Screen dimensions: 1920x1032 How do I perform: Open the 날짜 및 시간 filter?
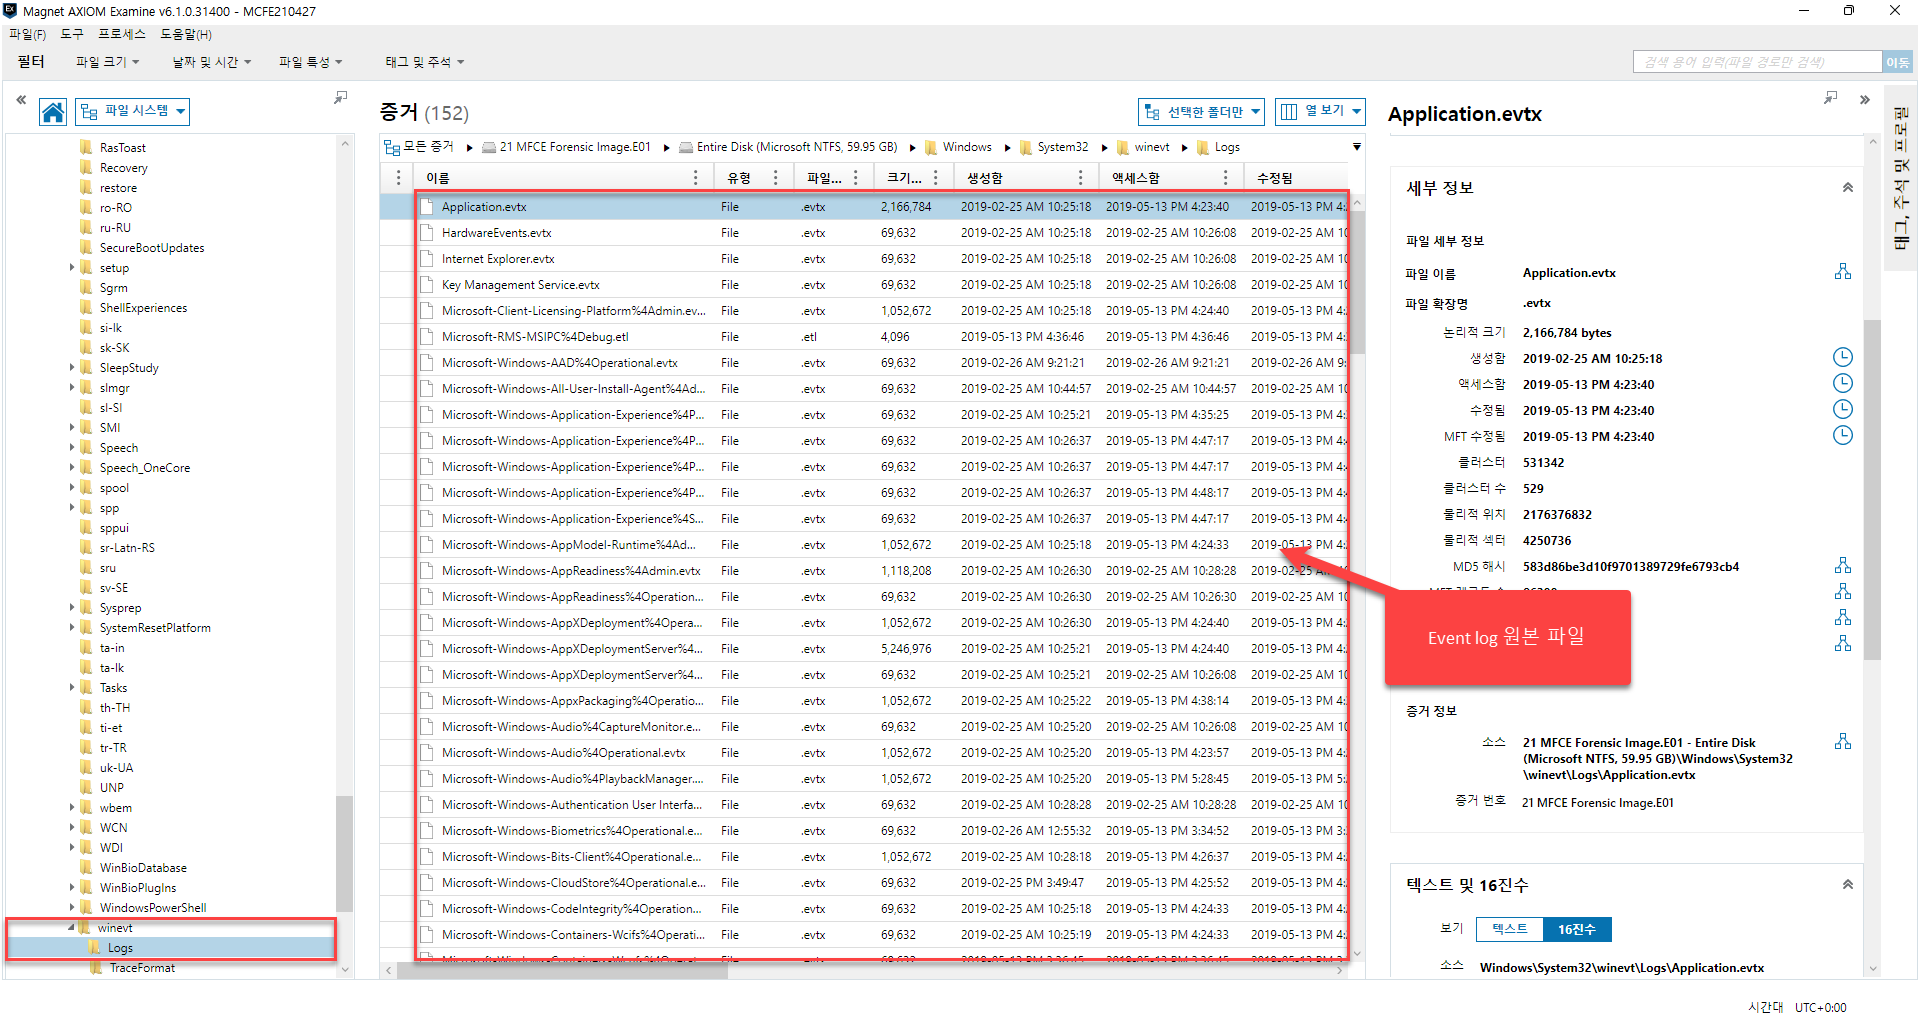pyautogui.click(x=211, y=62)
